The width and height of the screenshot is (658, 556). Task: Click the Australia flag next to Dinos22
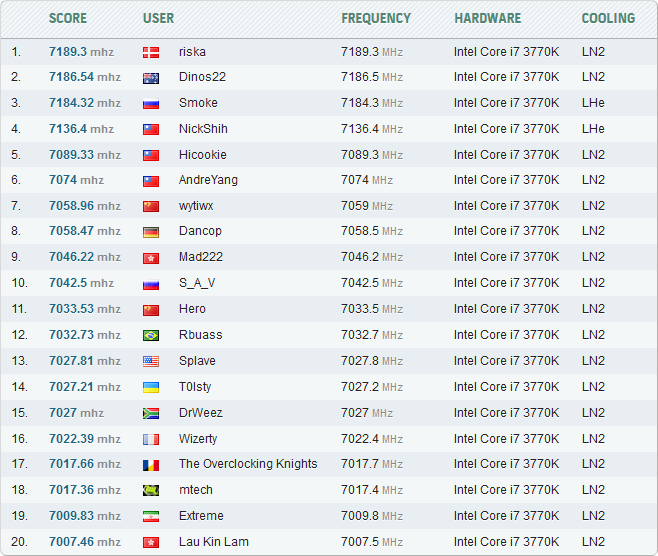[x=151, y=78]
